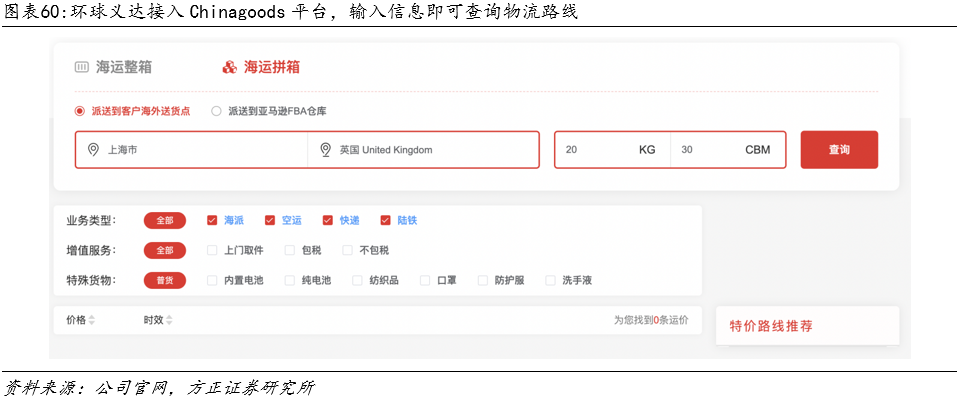Image resolution: width=957 pixels, height=396 pixels.
Task: Click 全部 button in 业务类型 row
Action: tap(165, 220)
